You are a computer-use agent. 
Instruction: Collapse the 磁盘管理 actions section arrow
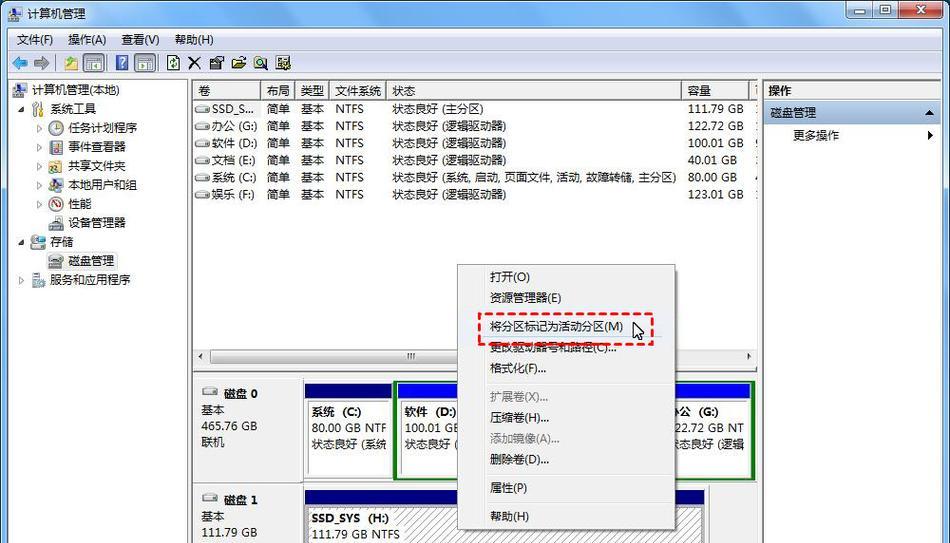pyautogui.click(x=929, y=113)
